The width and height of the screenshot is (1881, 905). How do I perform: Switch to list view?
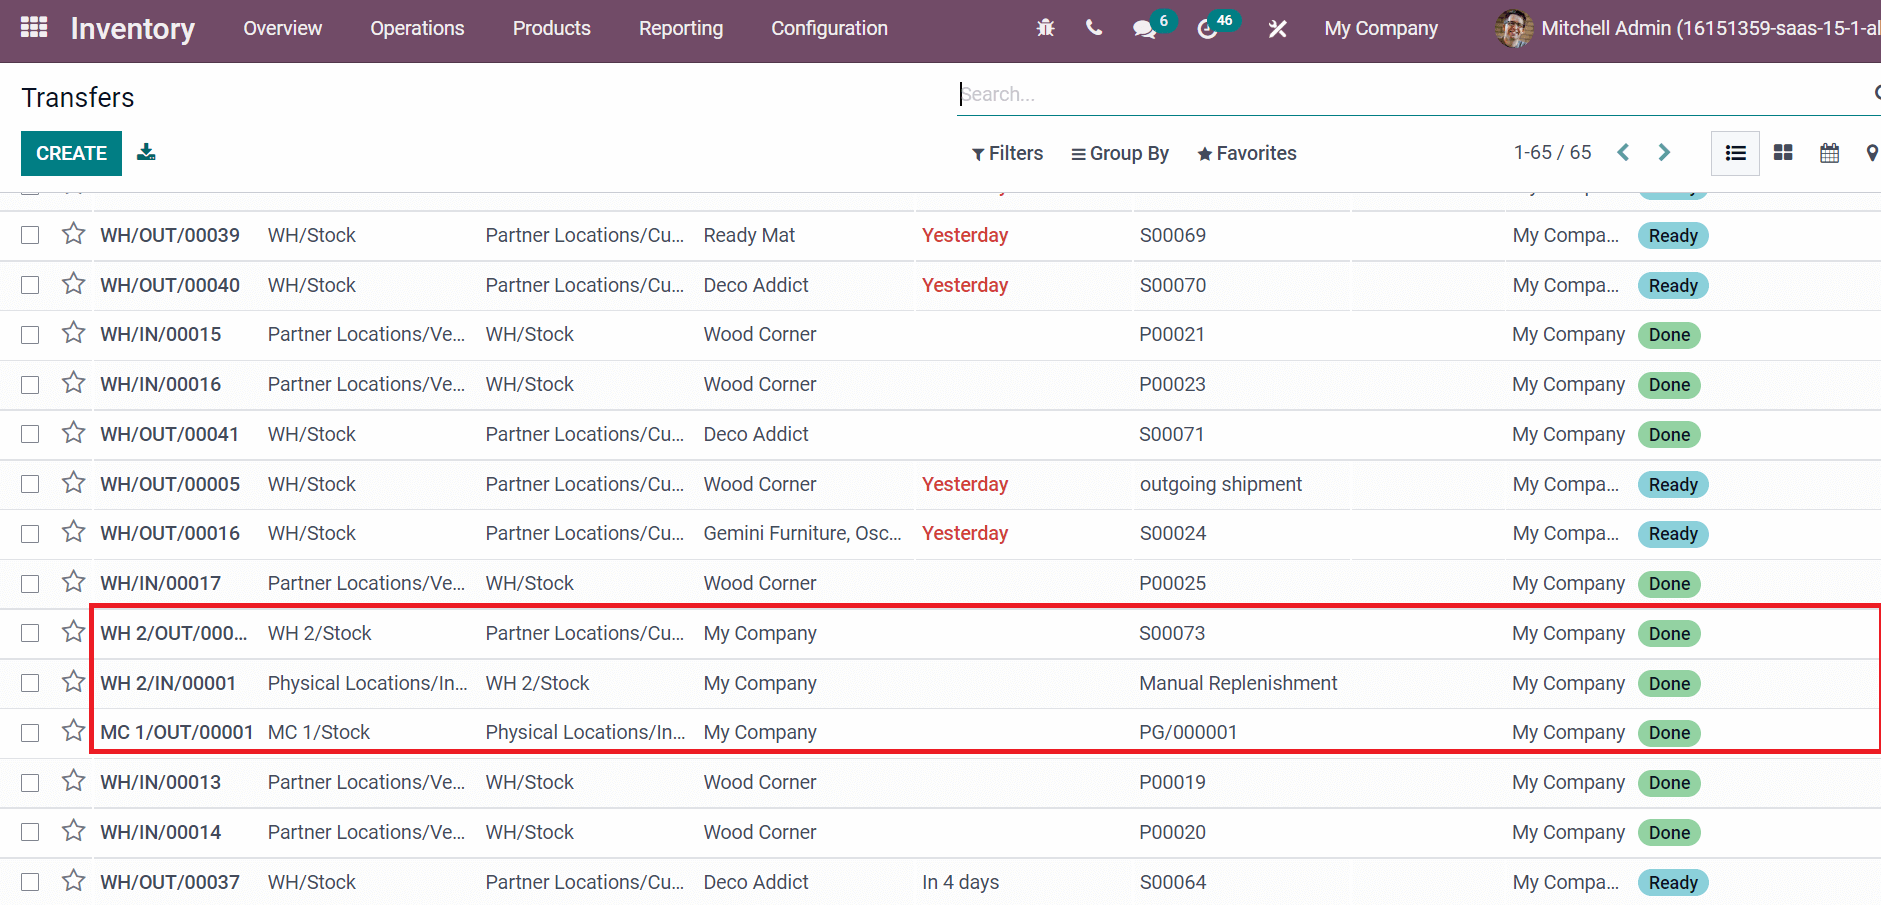[x=1735, y=153]
